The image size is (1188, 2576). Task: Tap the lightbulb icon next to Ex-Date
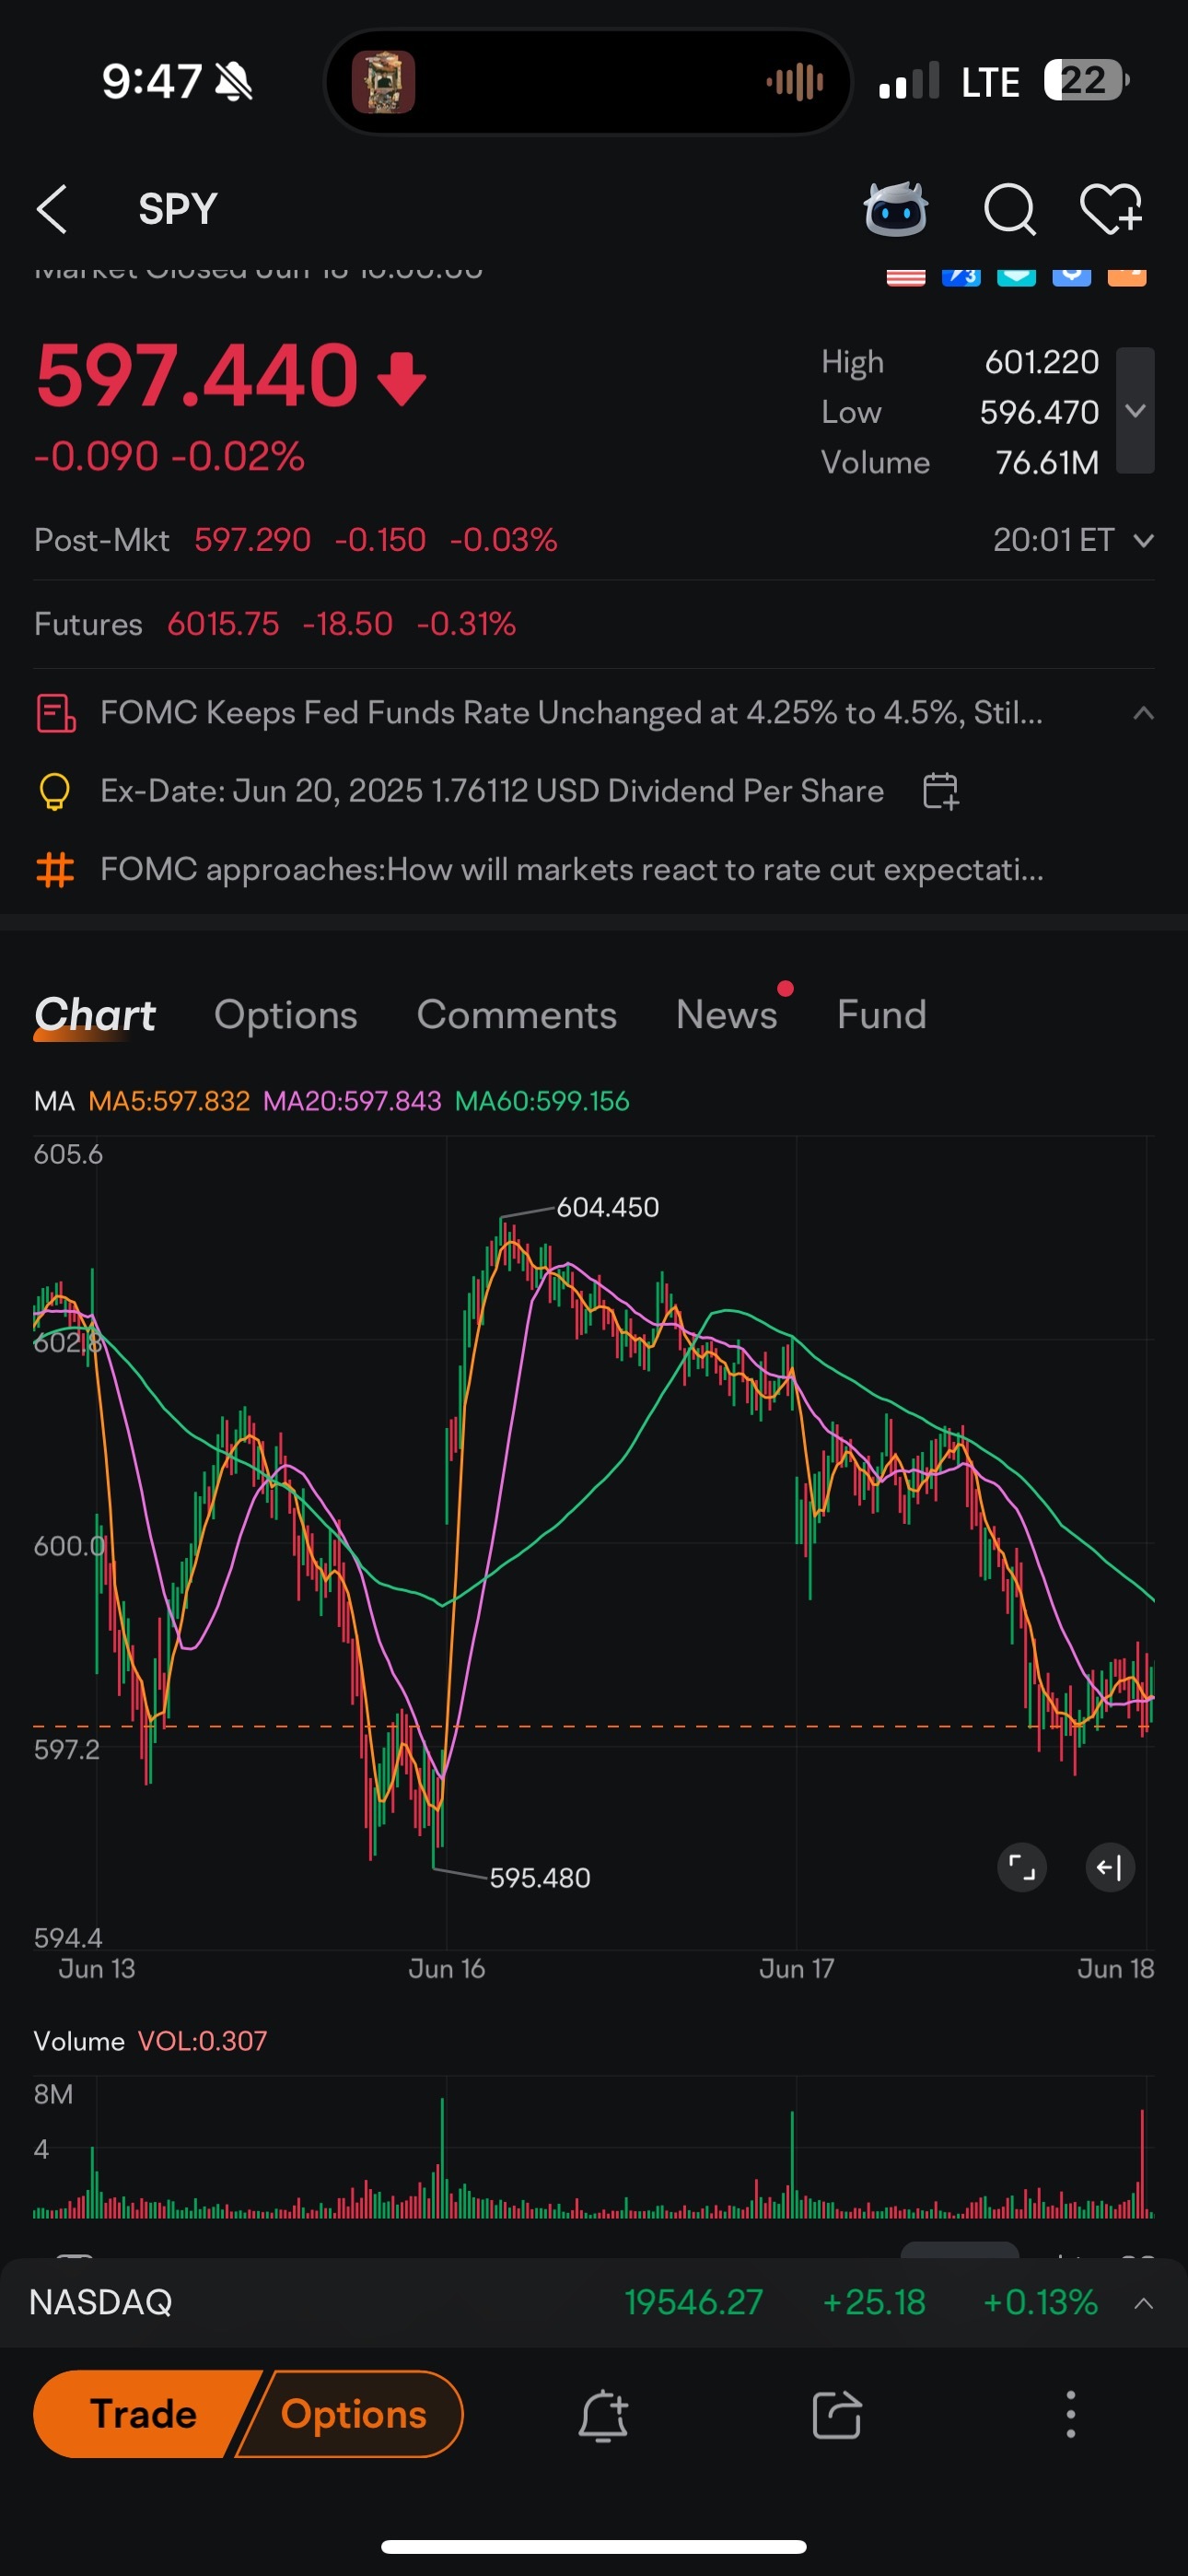click(54, 791)
